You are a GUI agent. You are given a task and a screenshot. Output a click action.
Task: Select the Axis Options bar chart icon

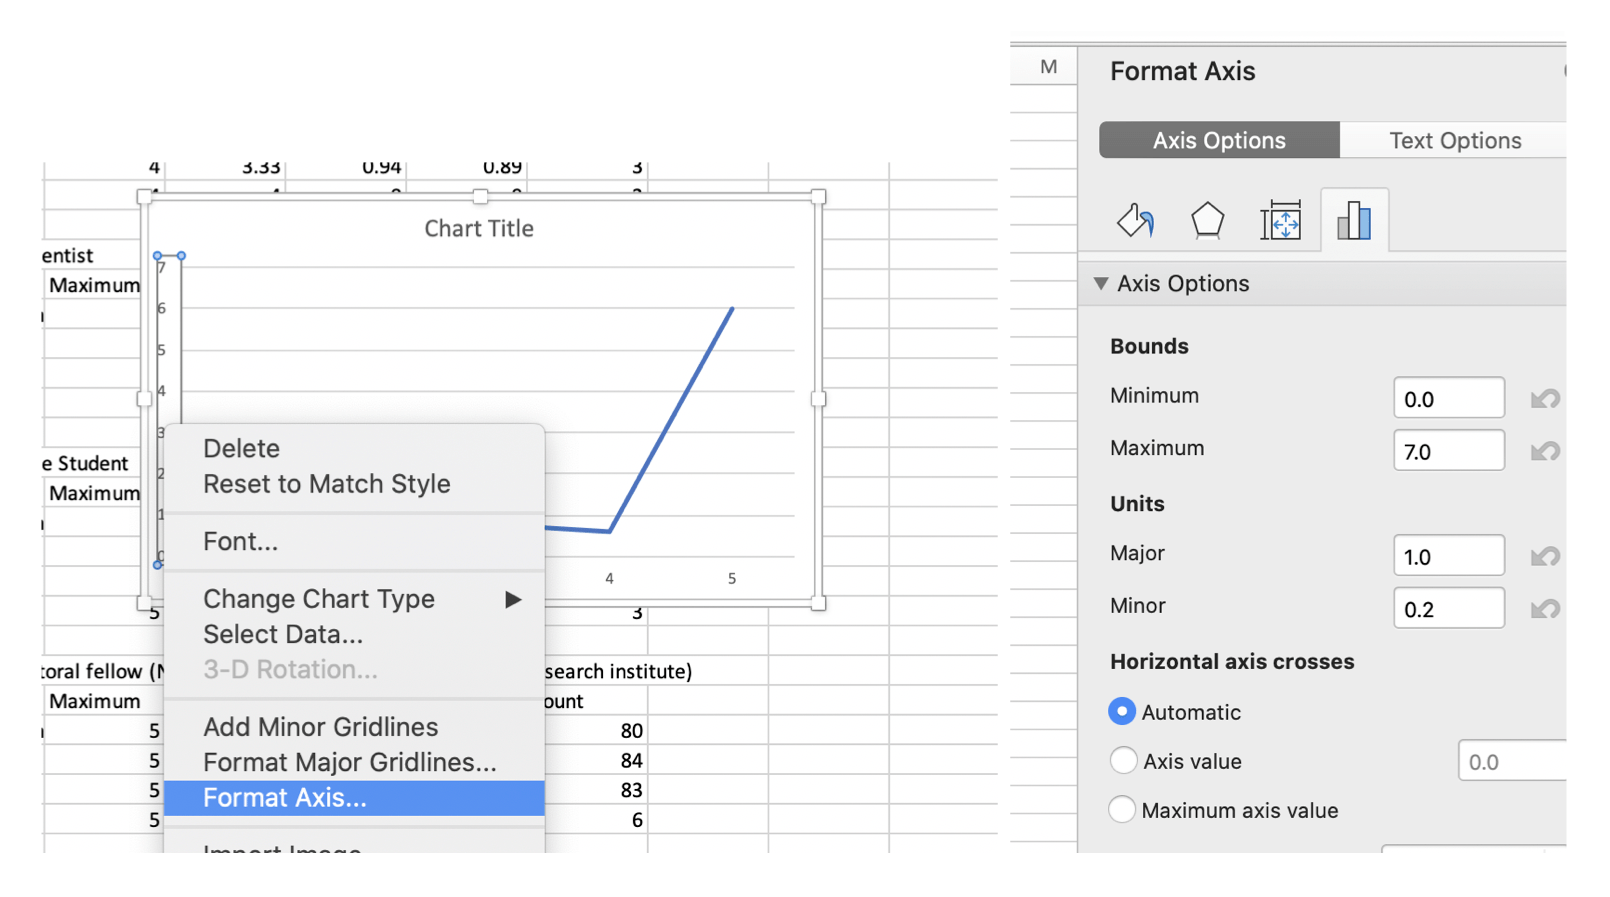point(1353,221)
